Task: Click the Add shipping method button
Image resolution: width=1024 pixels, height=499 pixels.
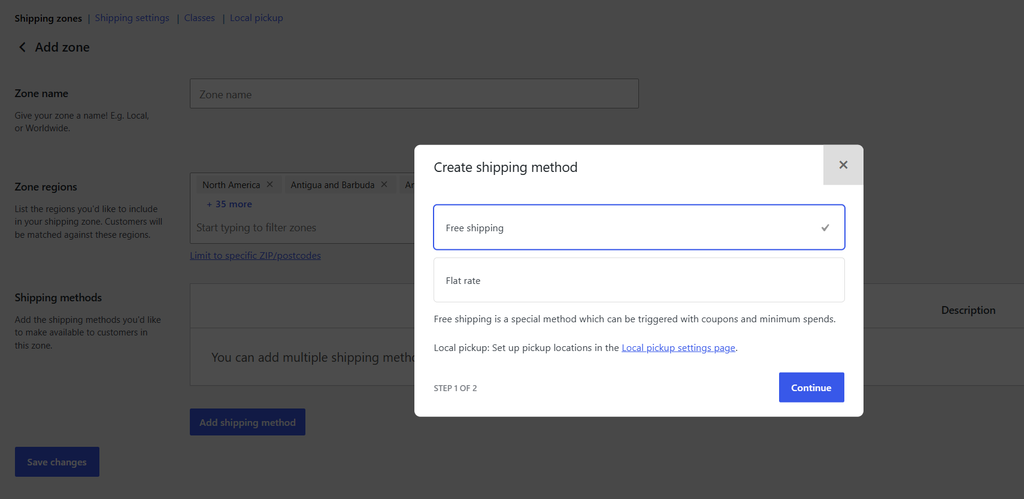Action: click(248, 423)
